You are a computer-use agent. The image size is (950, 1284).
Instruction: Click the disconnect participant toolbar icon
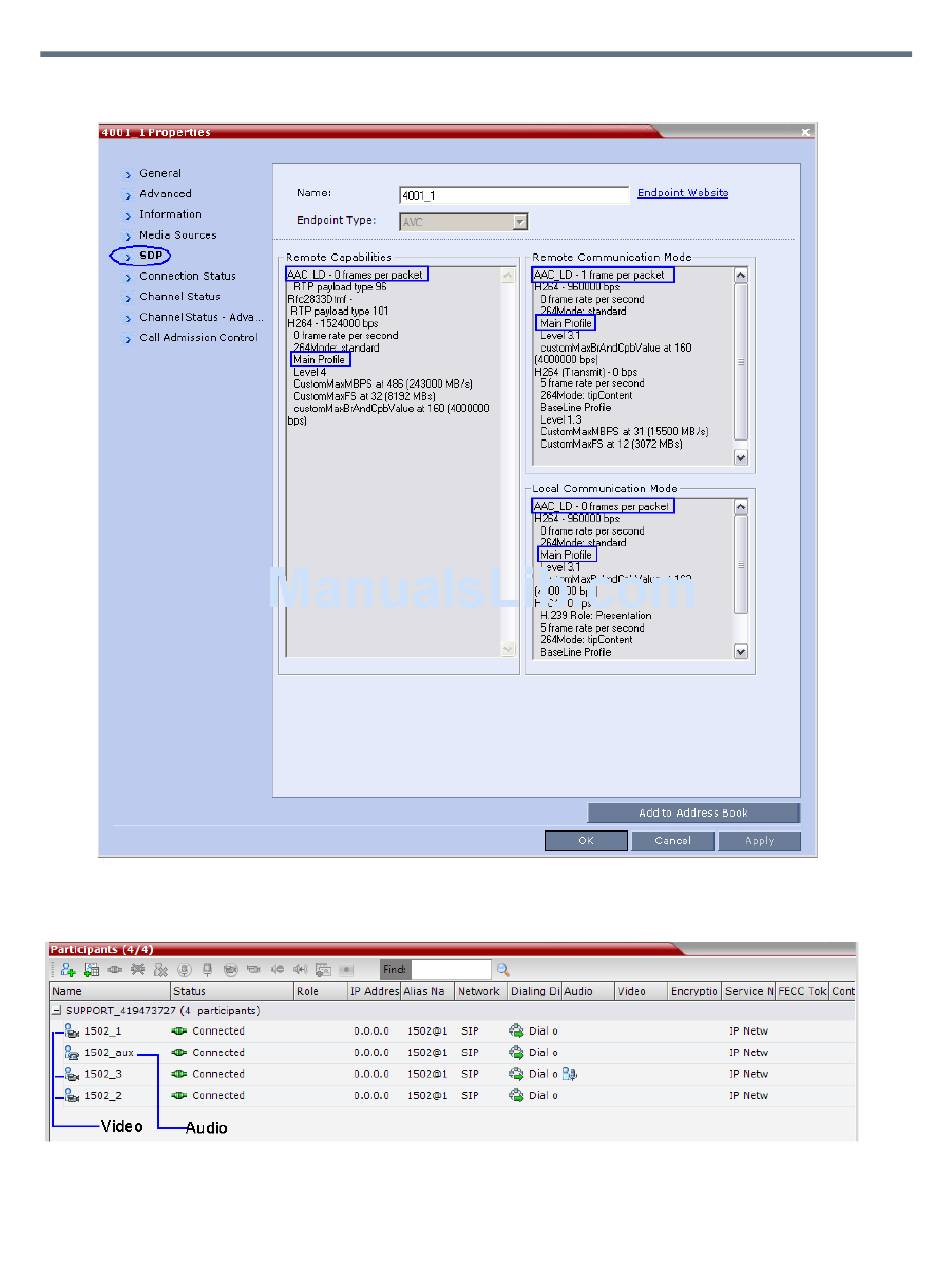pos(138,969)
